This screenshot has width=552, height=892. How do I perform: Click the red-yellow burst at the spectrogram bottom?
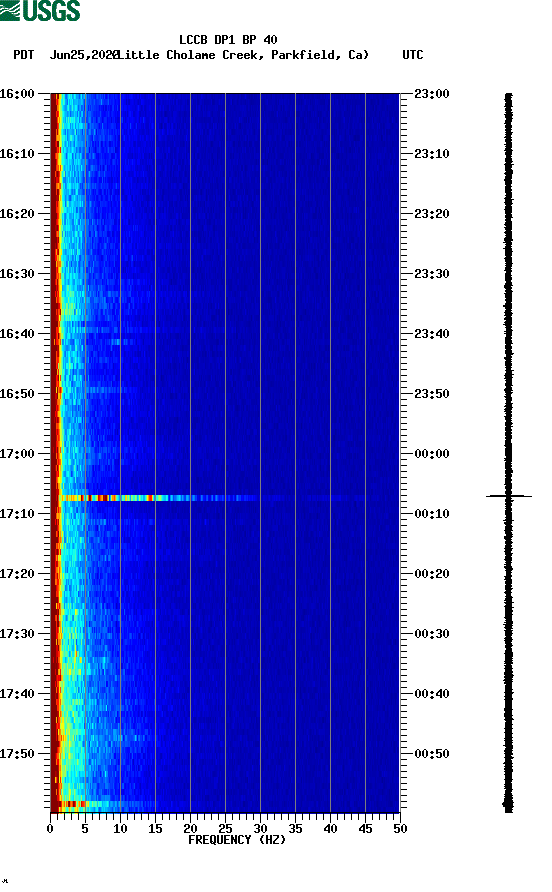71,804
